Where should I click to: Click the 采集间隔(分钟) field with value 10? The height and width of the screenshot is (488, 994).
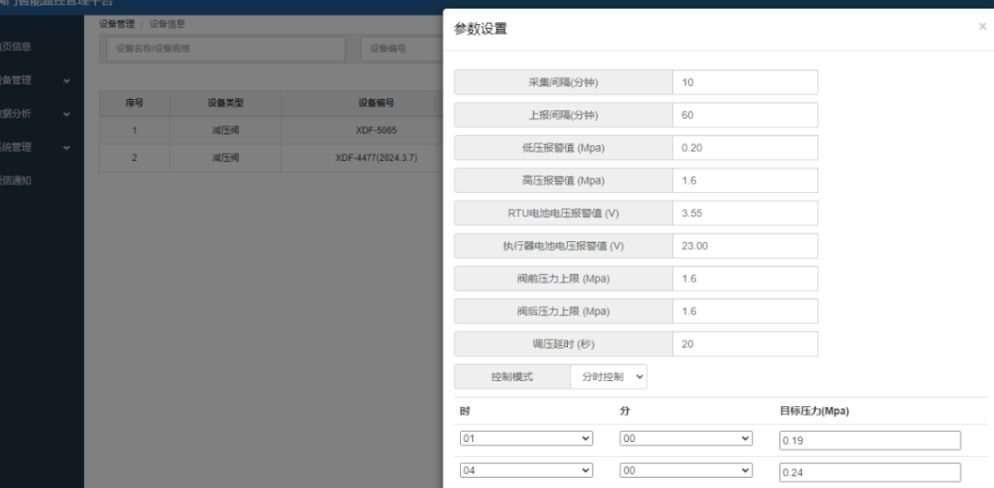pyautogui.click(x=744, y=82)
